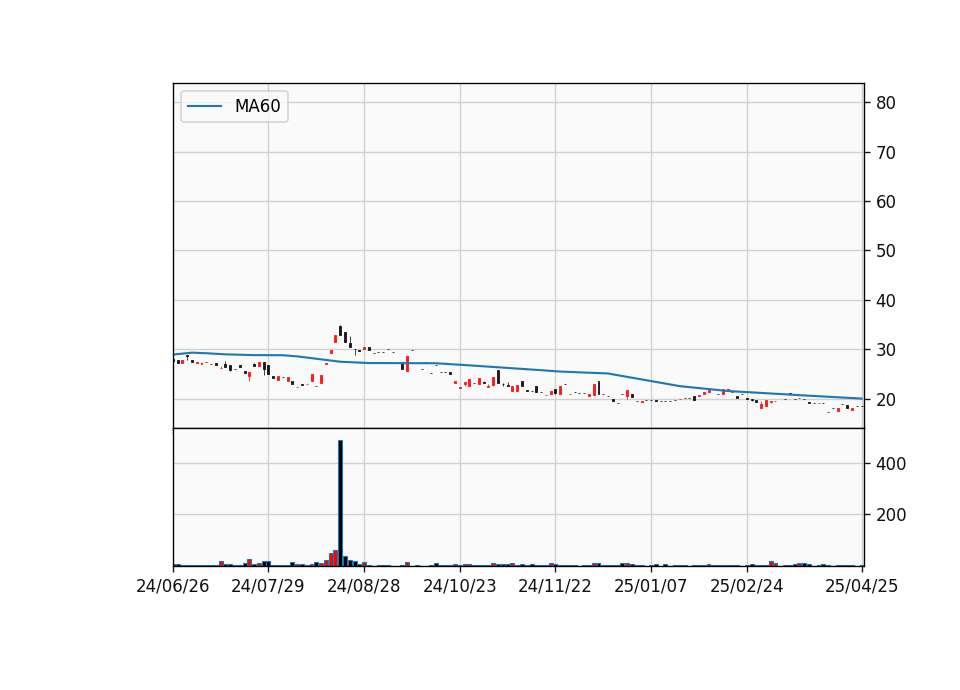The height and width of the screenshot is (690, 960).
Task: Click the price axis label 40
Action: click(885, 301)
